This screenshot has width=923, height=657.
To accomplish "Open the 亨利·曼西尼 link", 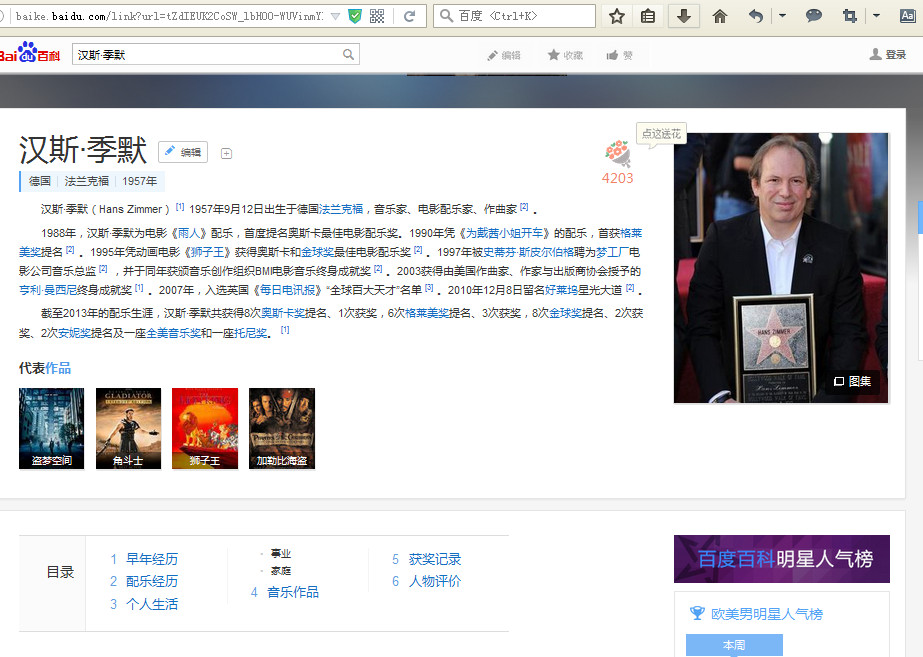I will [x=47, y=290].
